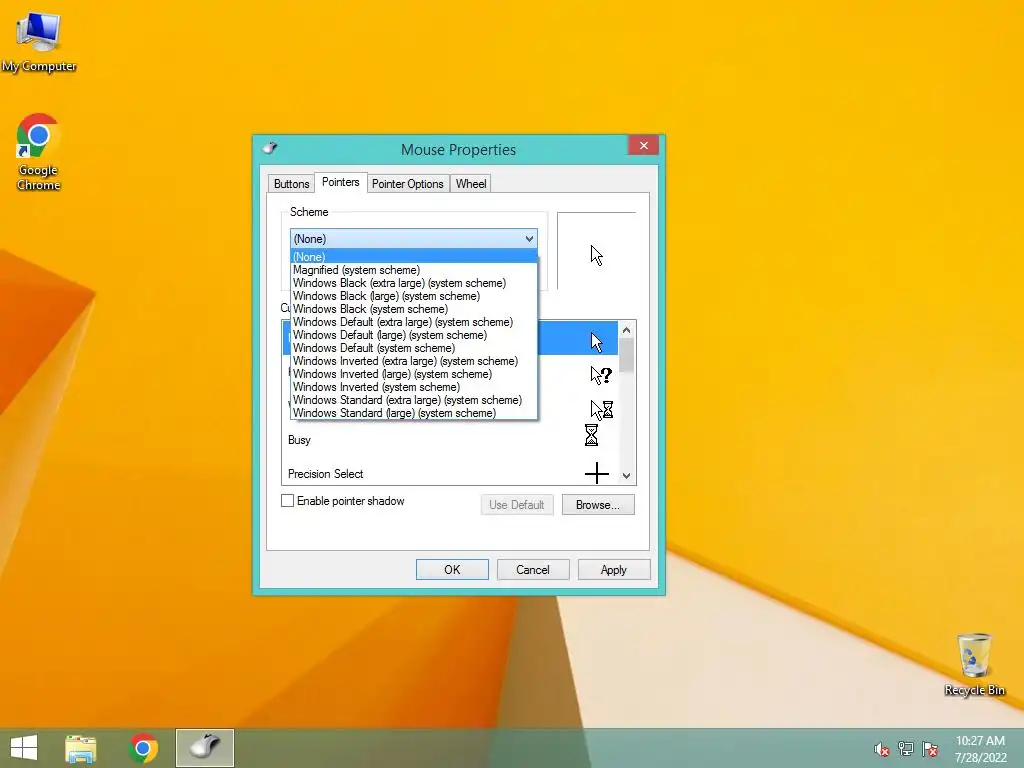This screenshot has width=1024, height=768.
Task: Open the Pointer Options tab
Action: [x=408, y=184]
